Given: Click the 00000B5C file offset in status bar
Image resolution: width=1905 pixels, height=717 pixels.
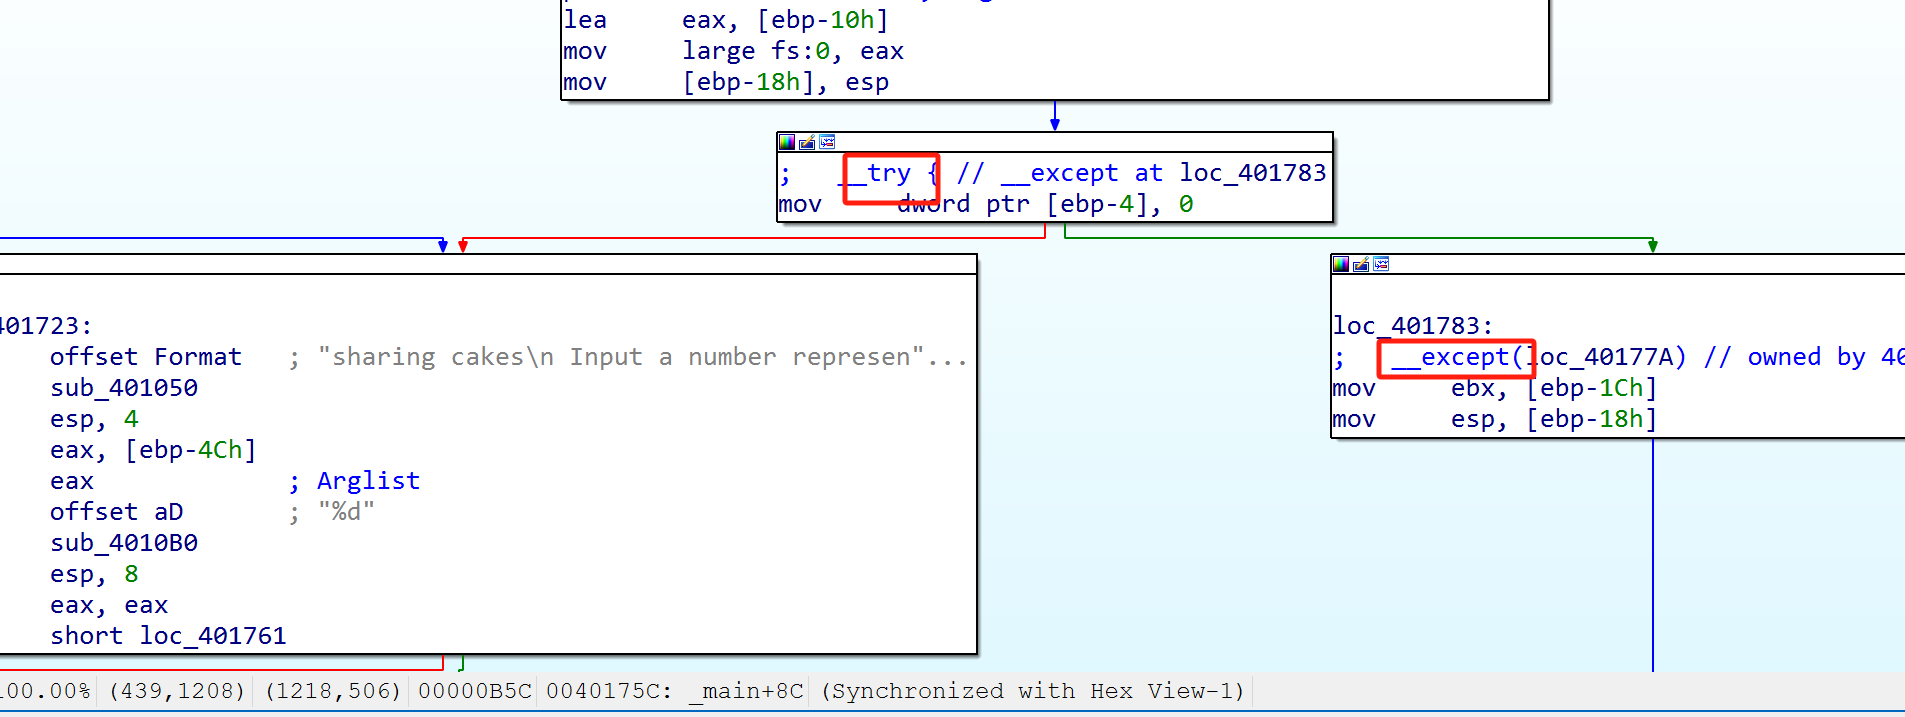Looking at the screenshot, I should pos(474,691).
